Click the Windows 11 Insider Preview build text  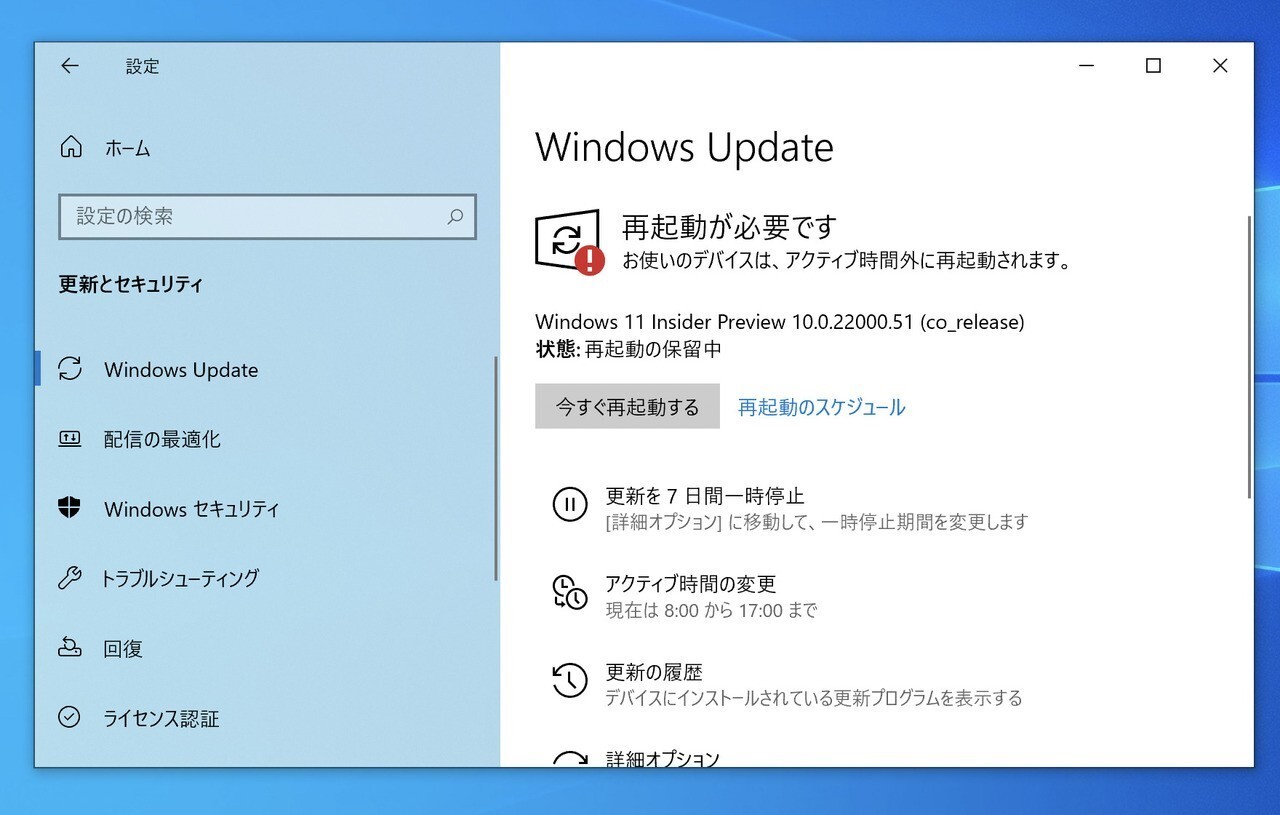tap(780, 322)
